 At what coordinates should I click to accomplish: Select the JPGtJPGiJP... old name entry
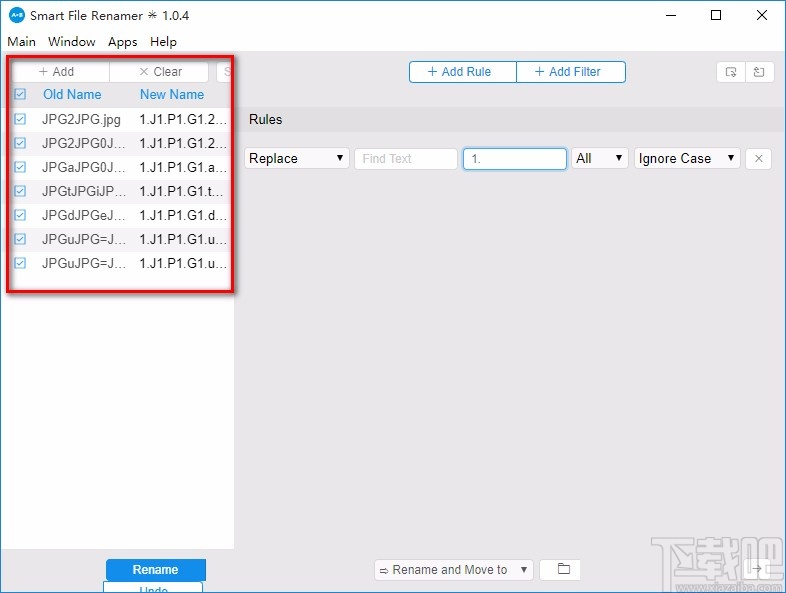tap(84, 191)
